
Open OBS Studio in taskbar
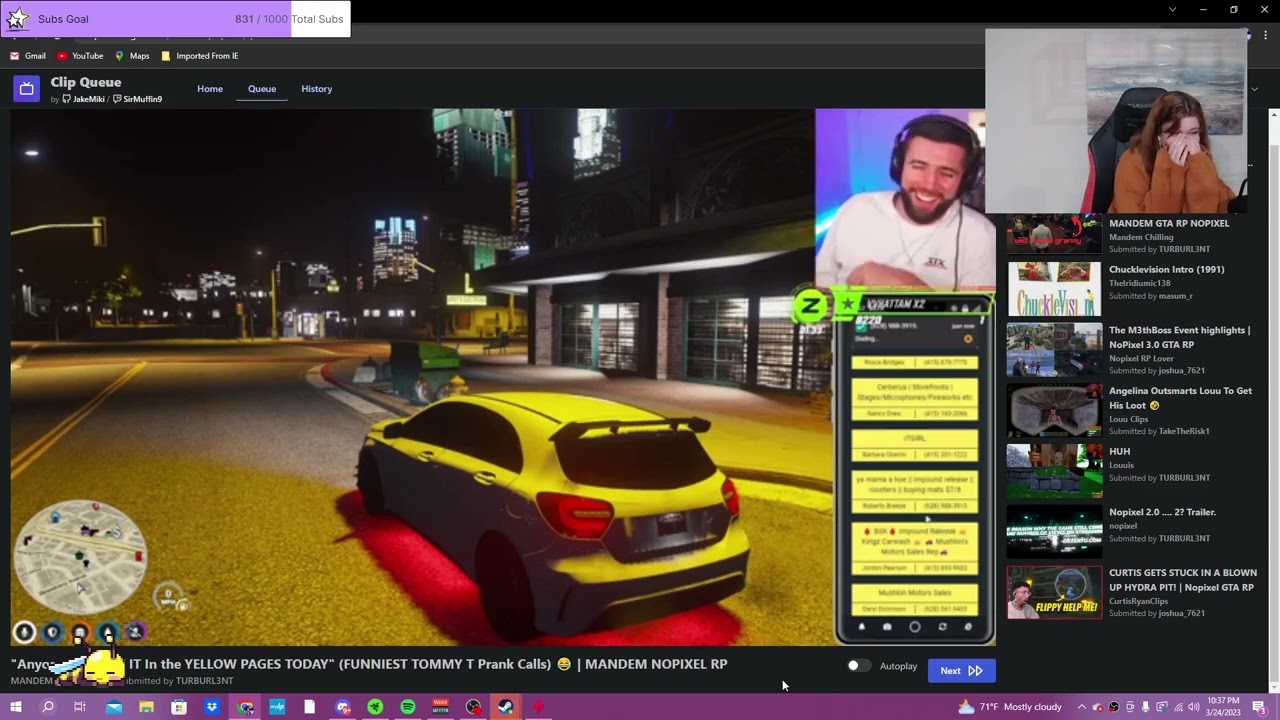473,707
